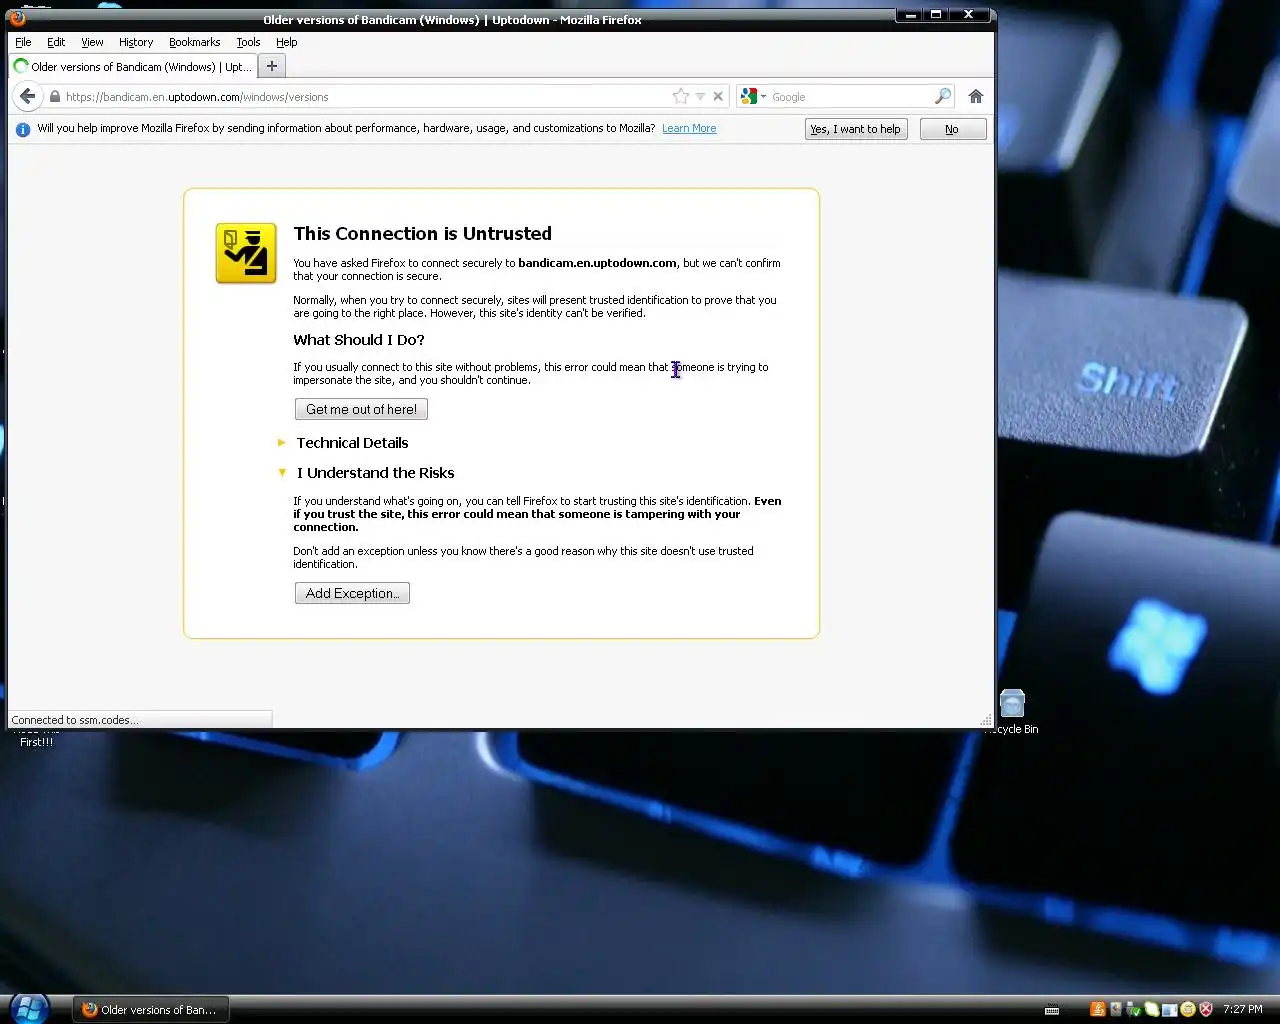Viewport: 1280px width, 1024px height.
Task: Select Firefox taskbar button Older versions of Ban...
Action: (x=150, y=1010)
